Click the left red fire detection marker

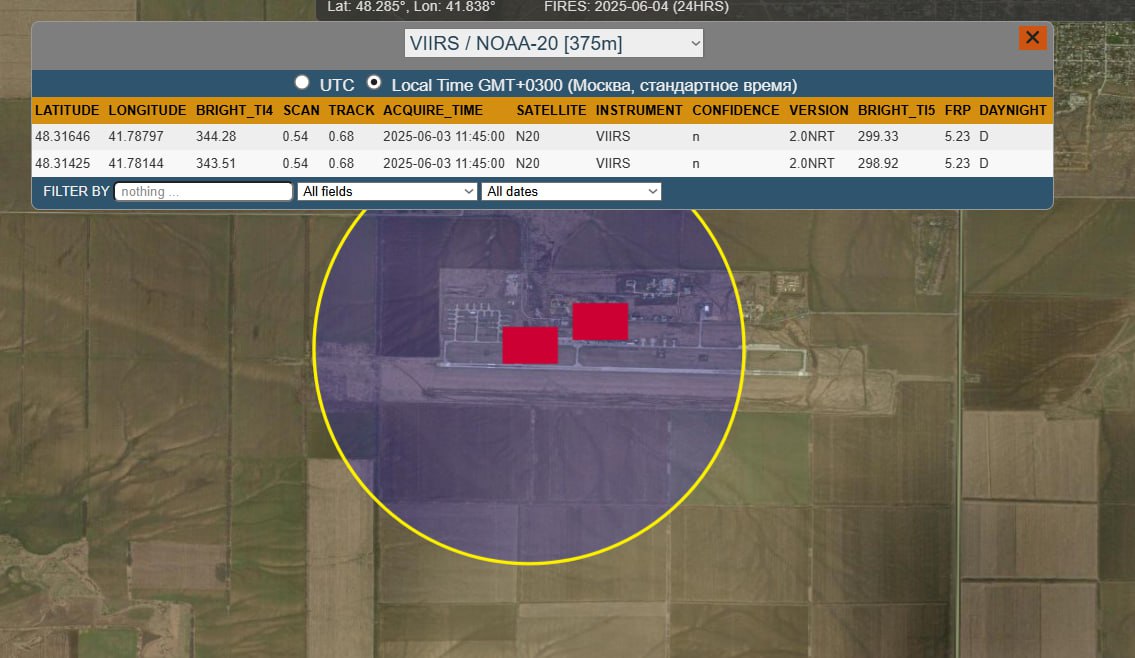[529, 345]
